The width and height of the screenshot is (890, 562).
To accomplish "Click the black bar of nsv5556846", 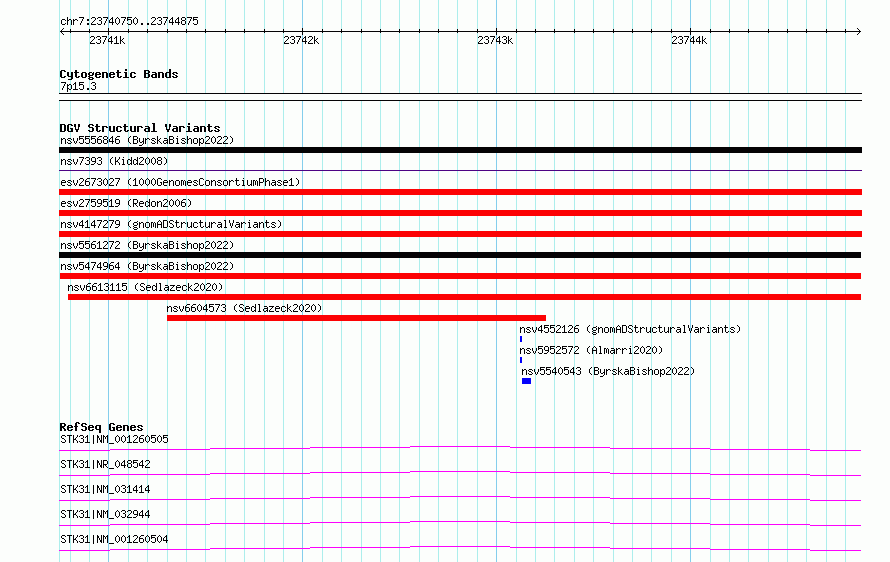I will tap(460, 150).
